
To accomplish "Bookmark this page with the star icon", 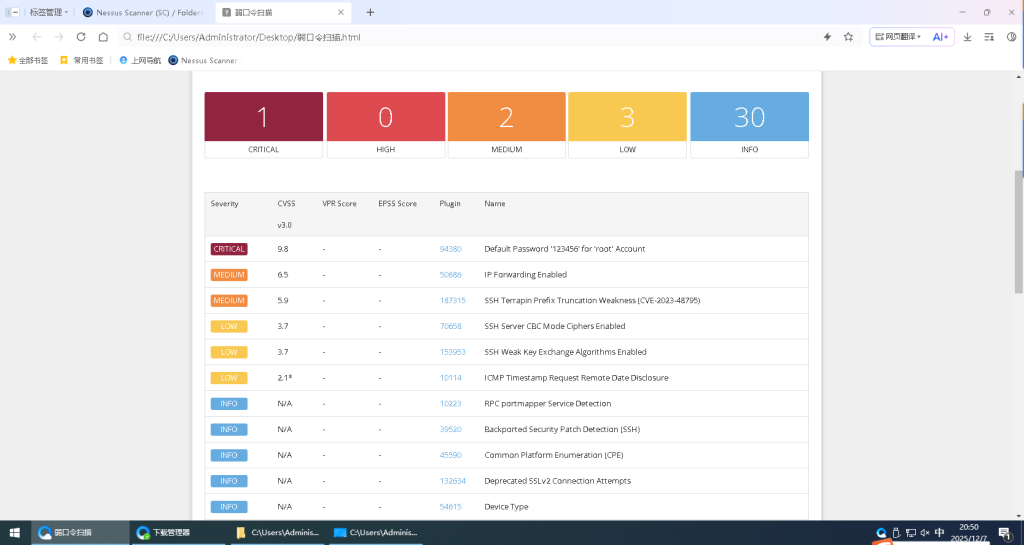I will (x=848, y=37).
